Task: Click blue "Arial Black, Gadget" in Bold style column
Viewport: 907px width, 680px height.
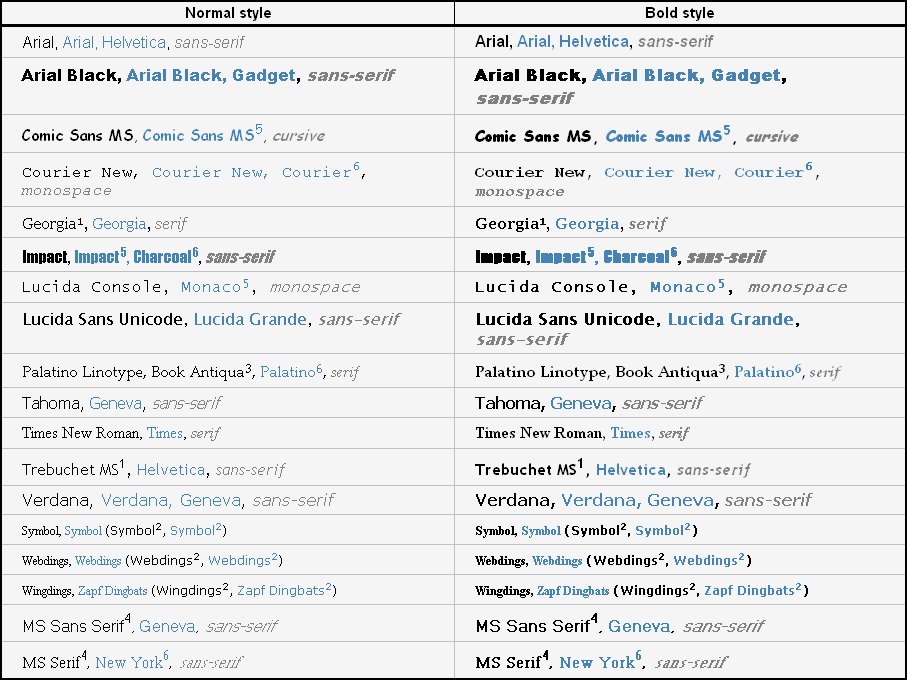Action: click(x=687, y=75)
